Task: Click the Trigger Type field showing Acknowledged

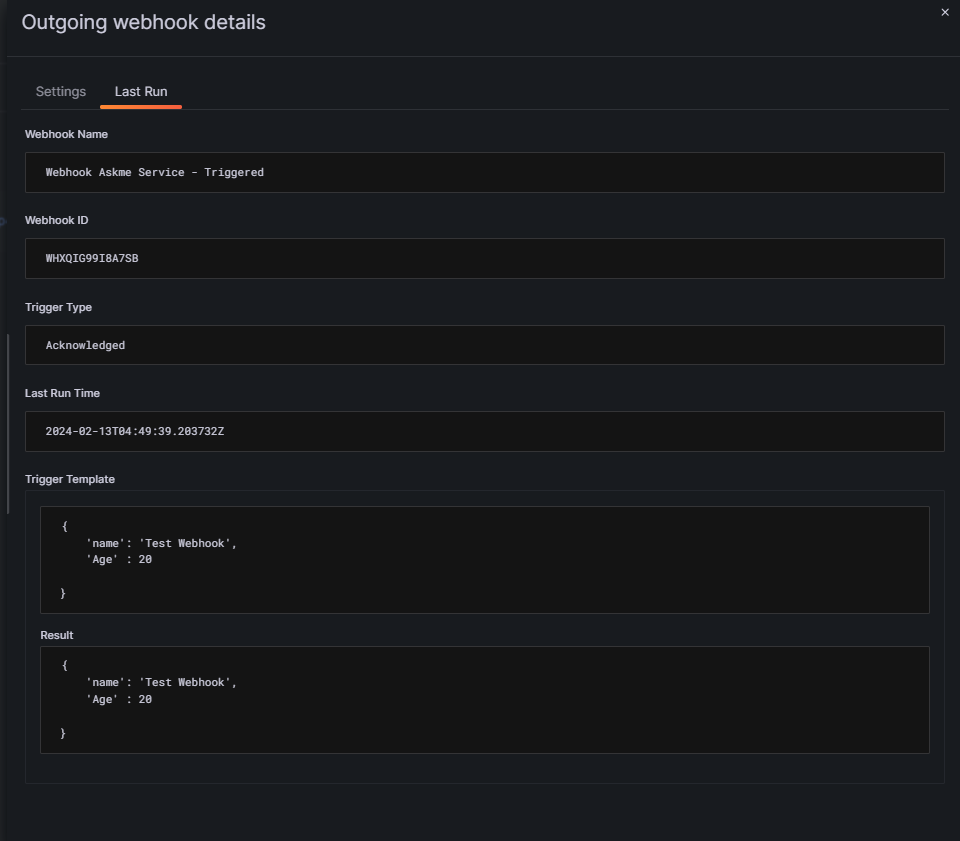Action: click(x=484, y=345)
